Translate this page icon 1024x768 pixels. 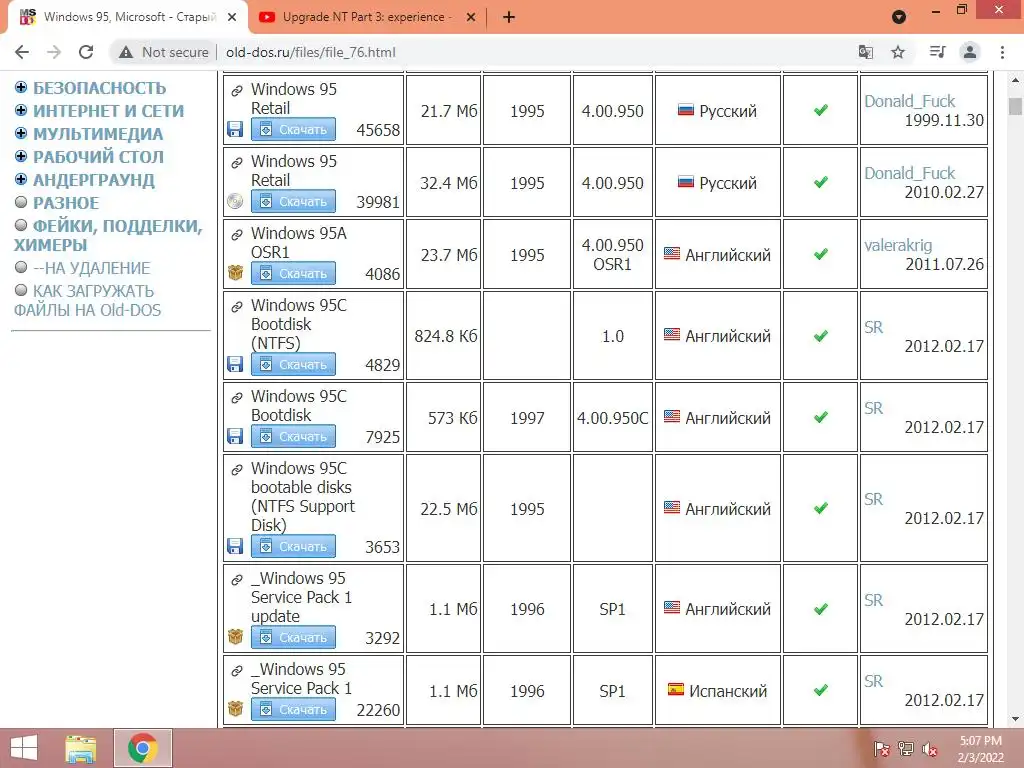point(865,52)
